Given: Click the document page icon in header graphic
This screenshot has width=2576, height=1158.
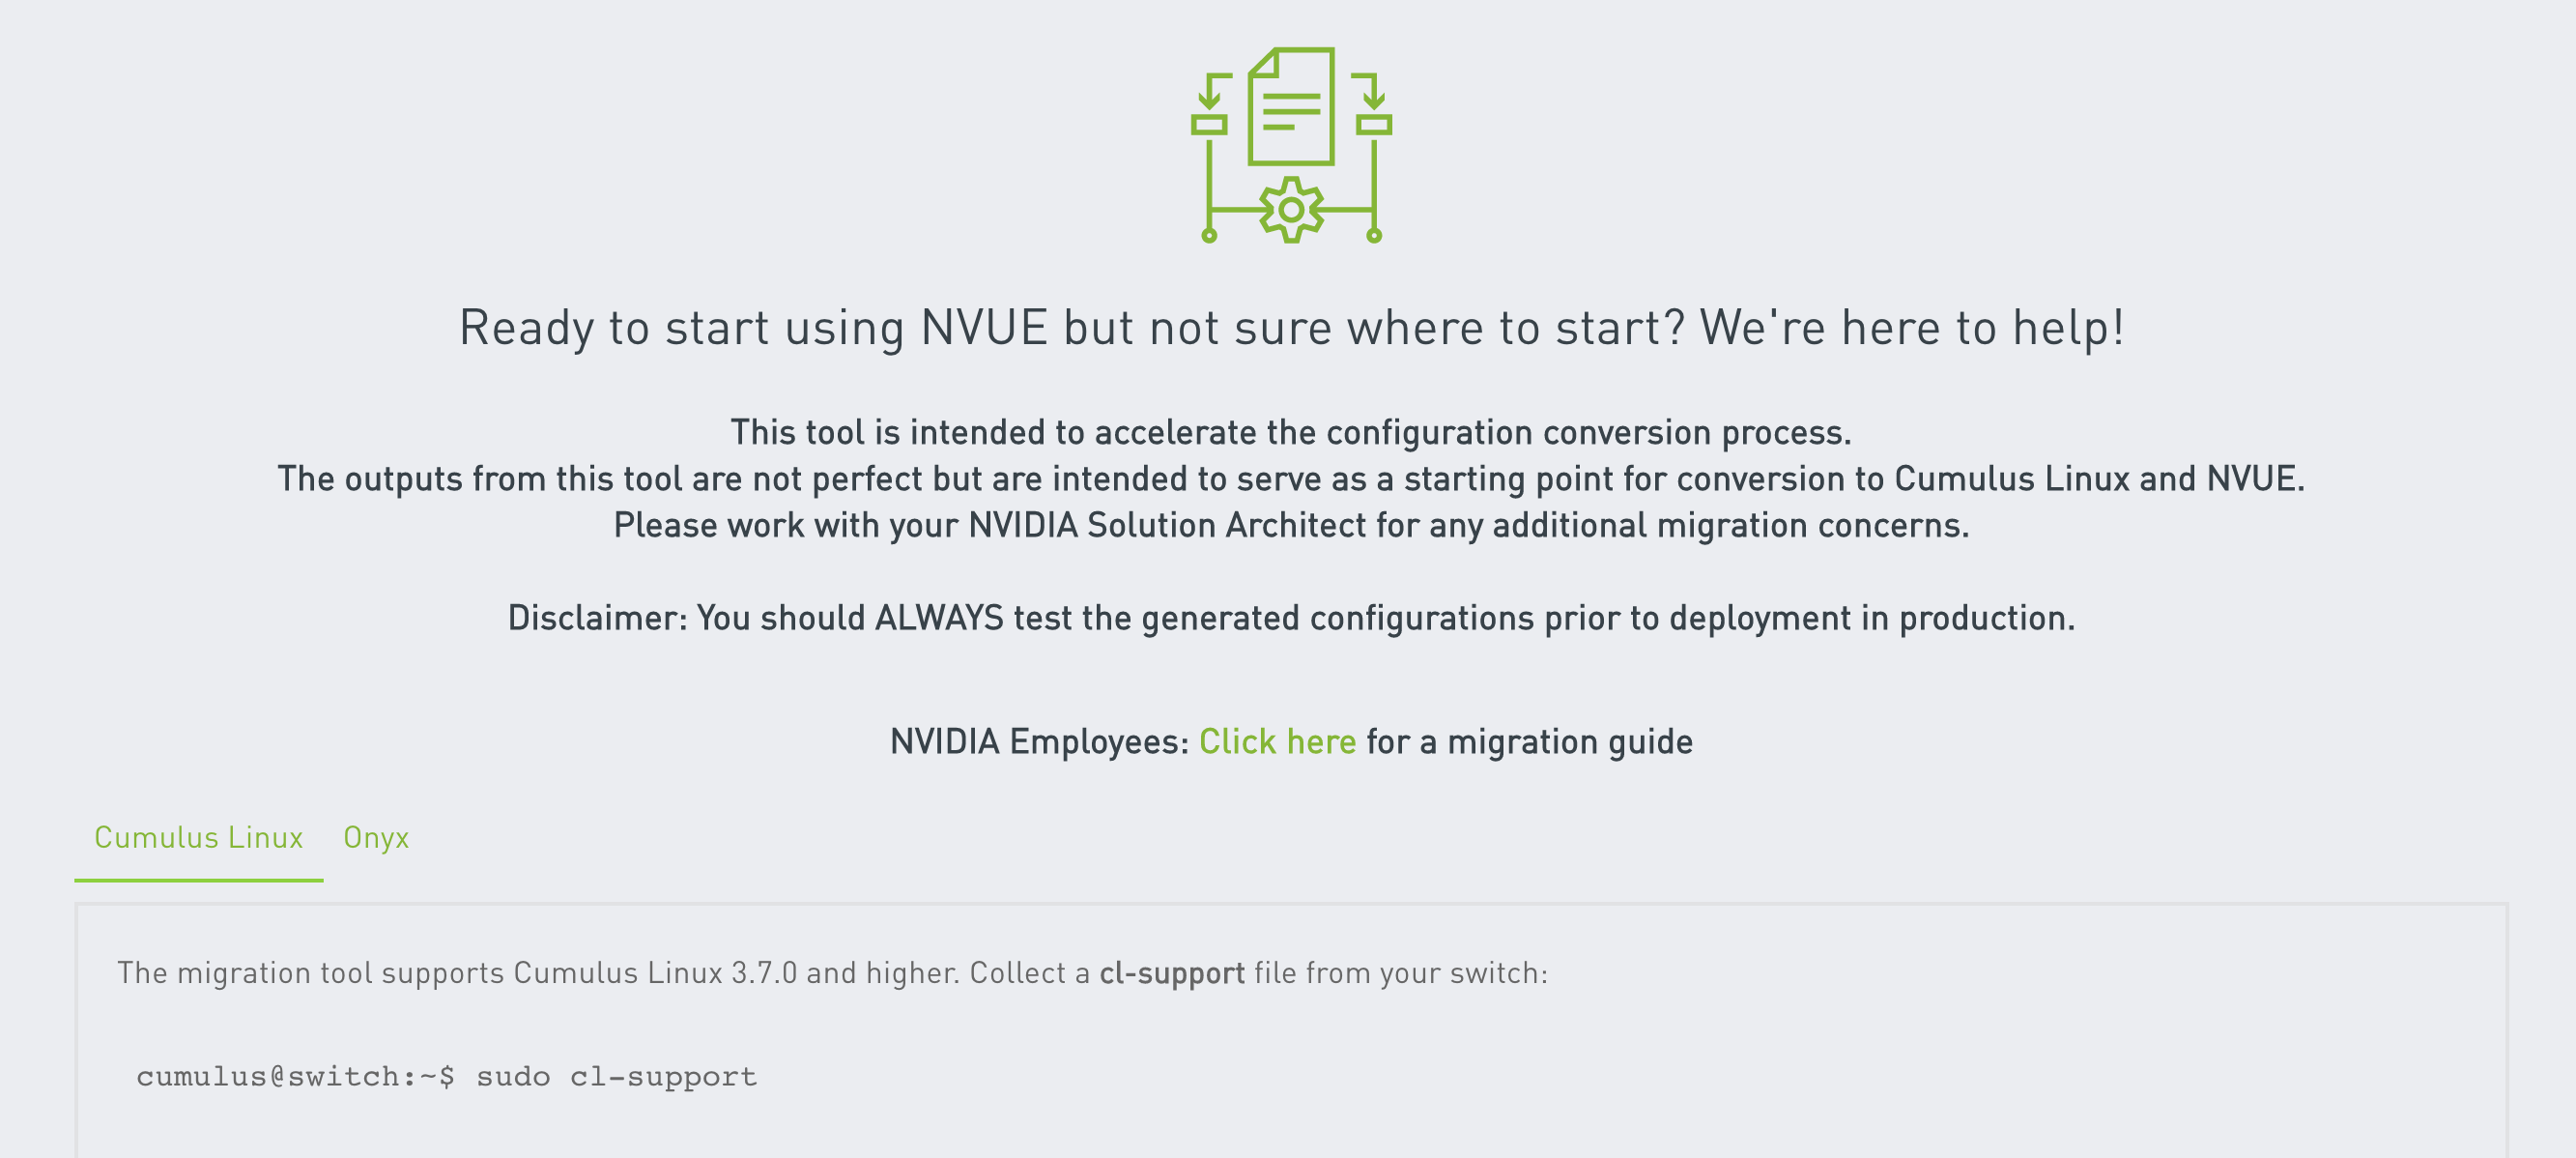Looking at the screenshot, I should click(x=1291, y=107).
